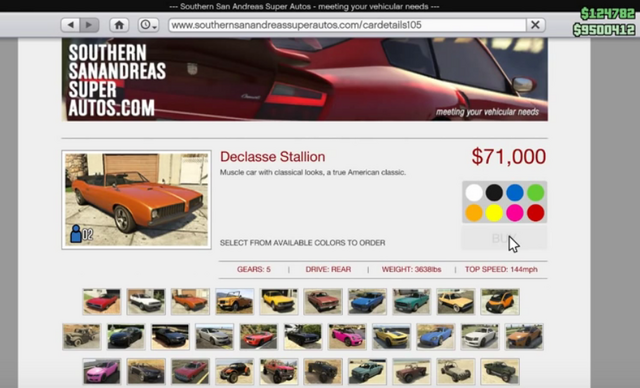Viewport: 640px width, 388px height.
Task: Close the in-game browser with the X
Action: pyautogui.click(x=535, y=25)
